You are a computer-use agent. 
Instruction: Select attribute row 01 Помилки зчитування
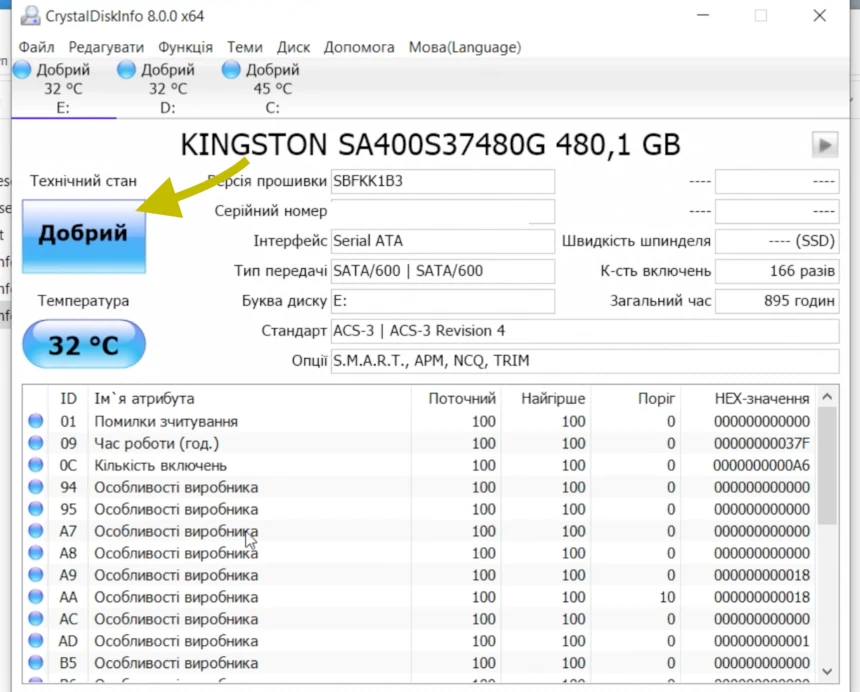(420, 422)
